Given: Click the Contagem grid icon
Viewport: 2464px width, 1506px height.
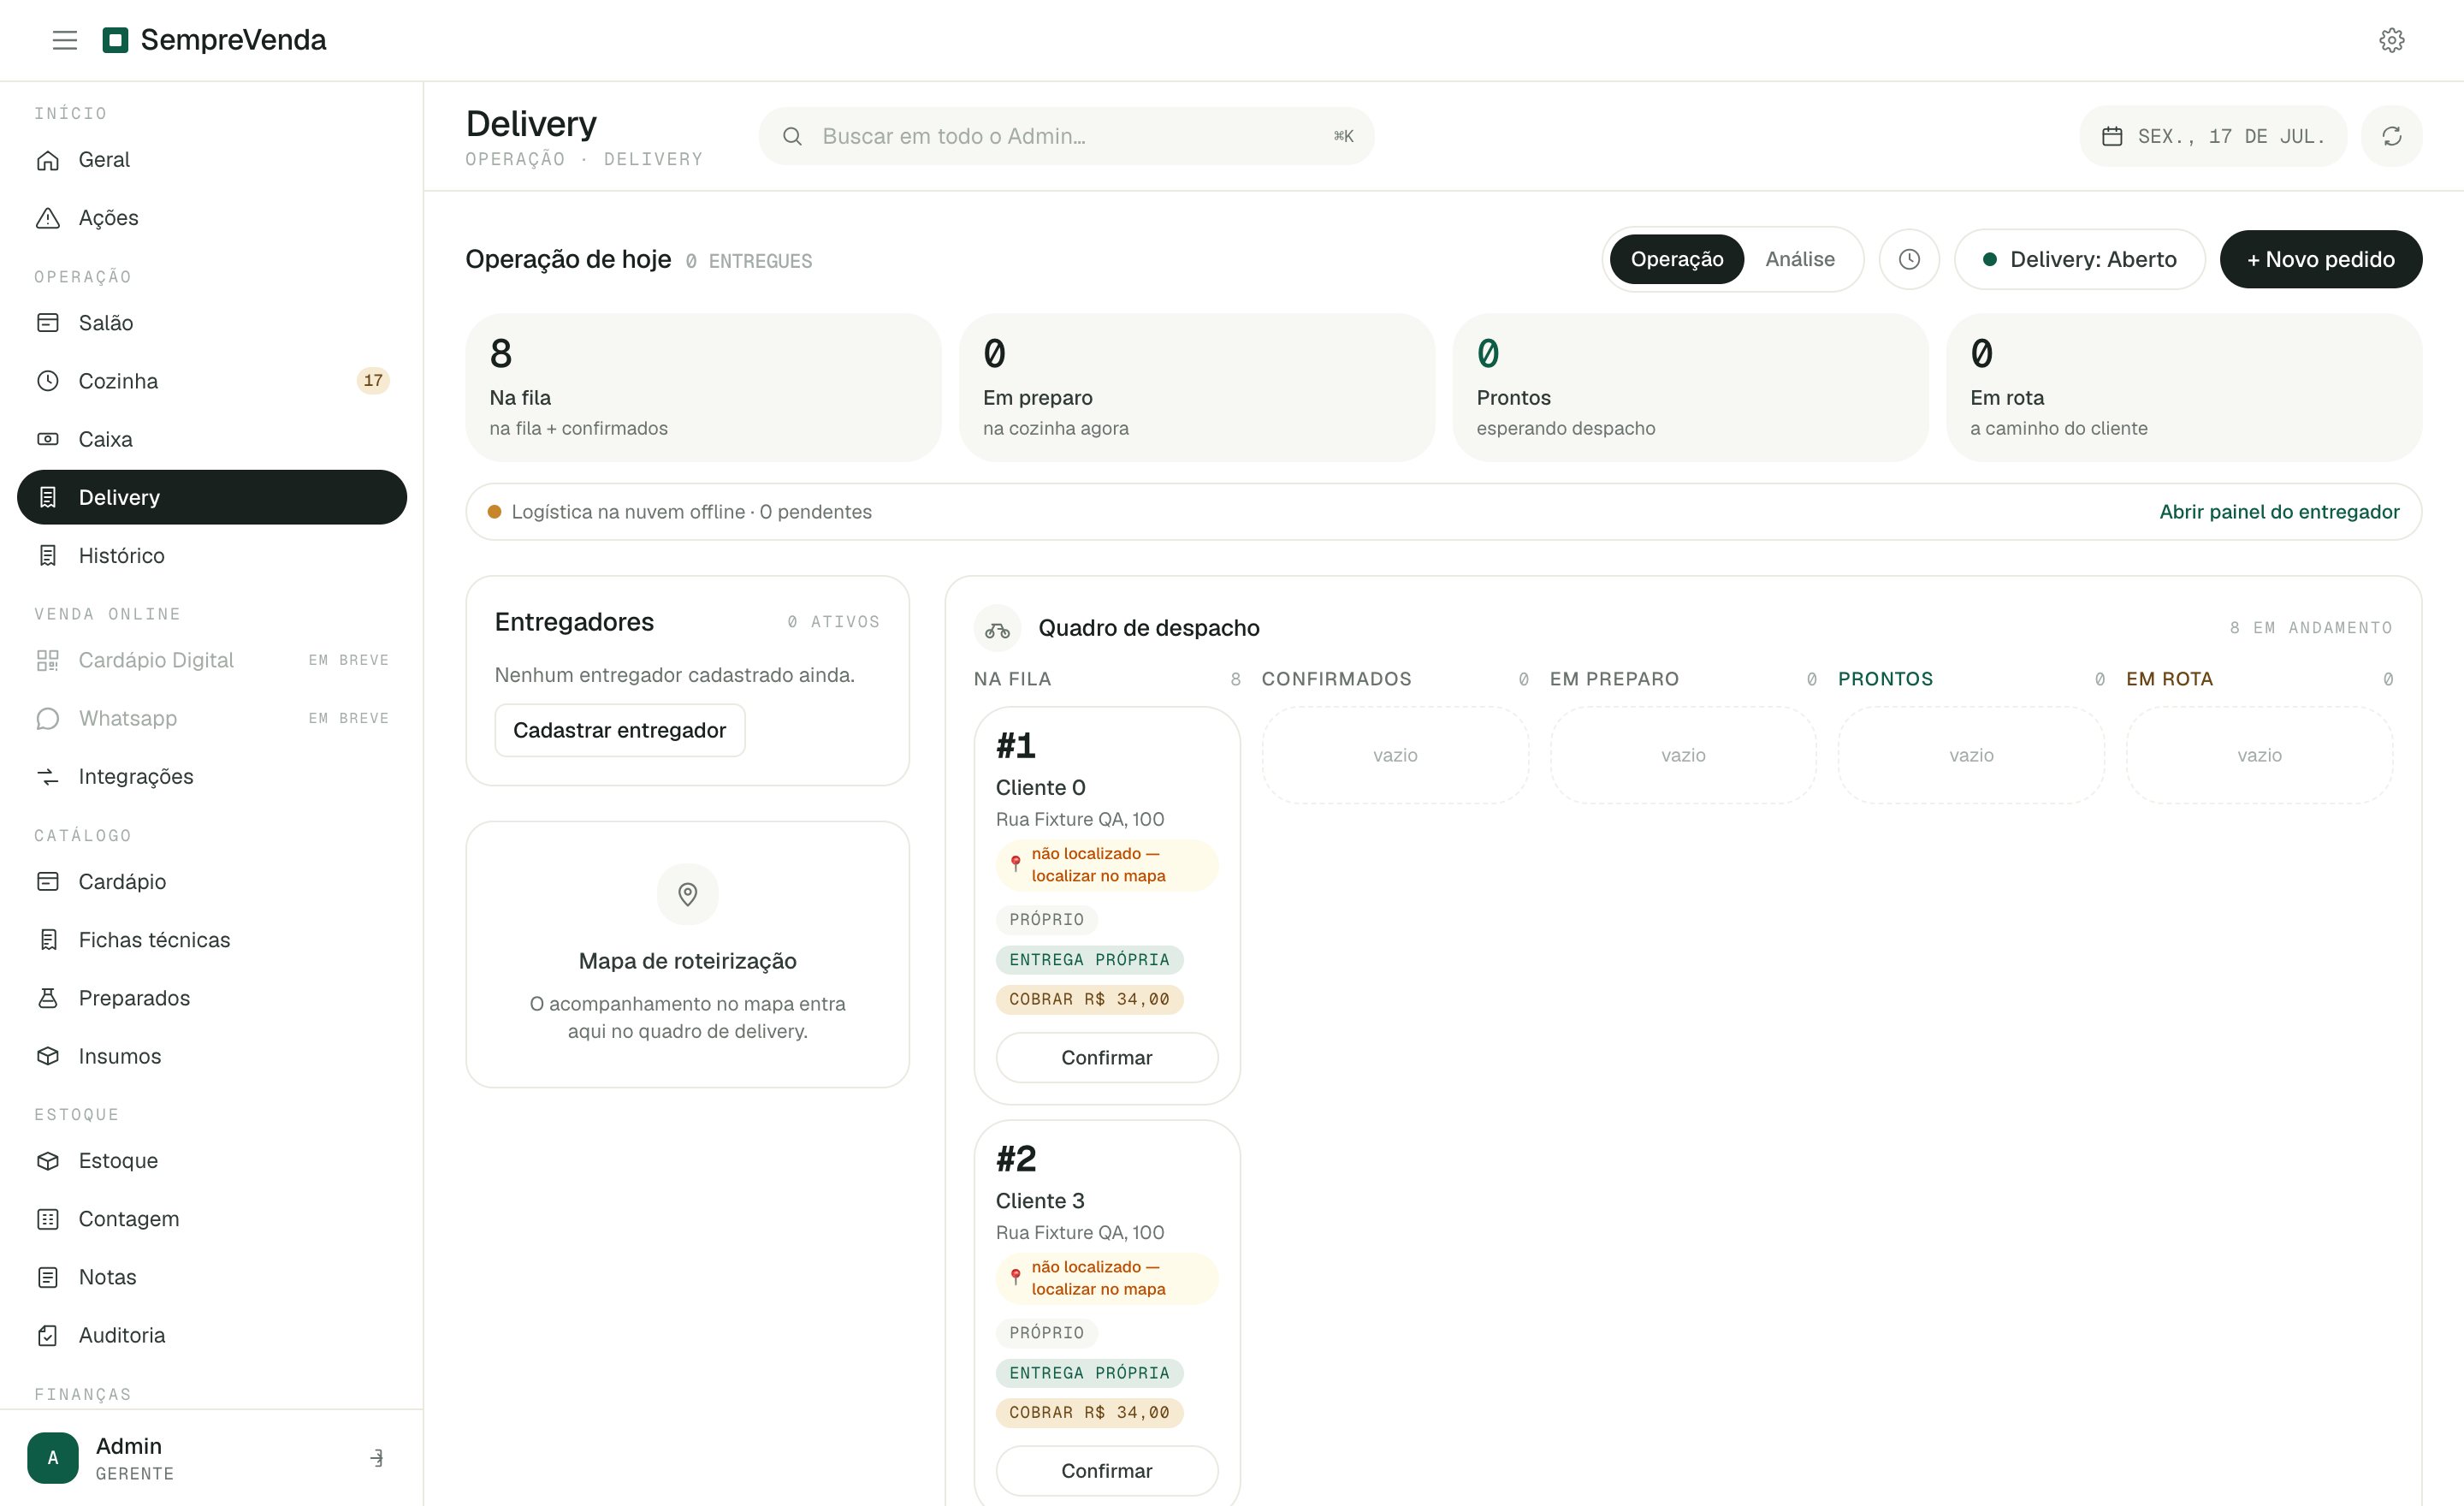Looking at the screenshot, I should 48,1218.
